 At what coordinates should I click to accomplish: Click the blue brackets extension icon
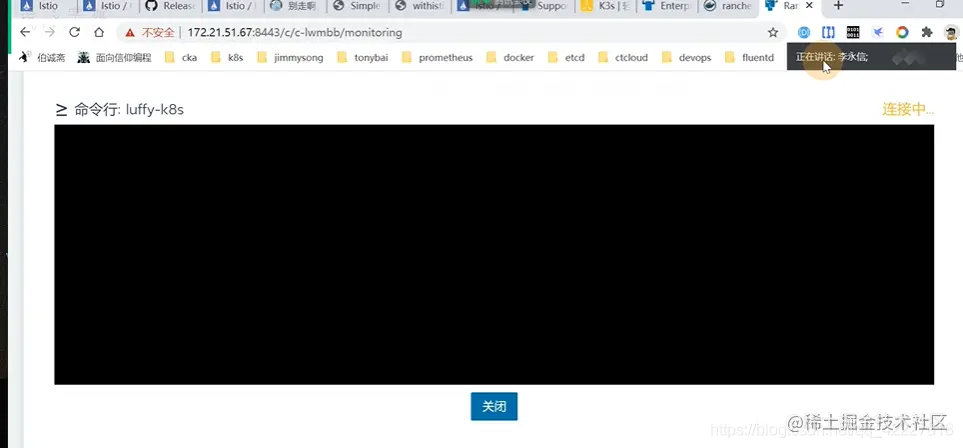[x=828, y=33]
